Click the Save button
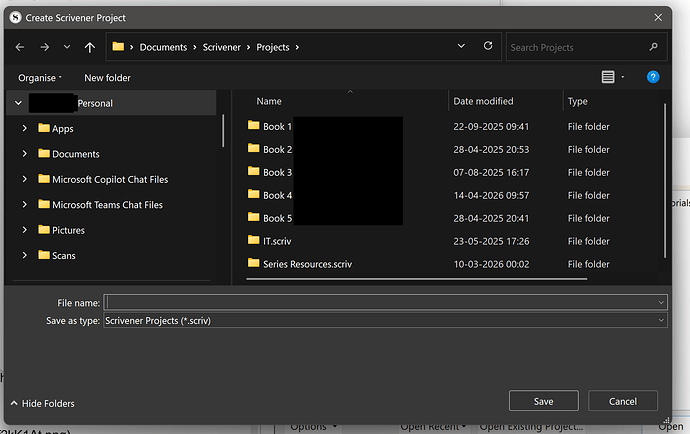 pos(543,401)
